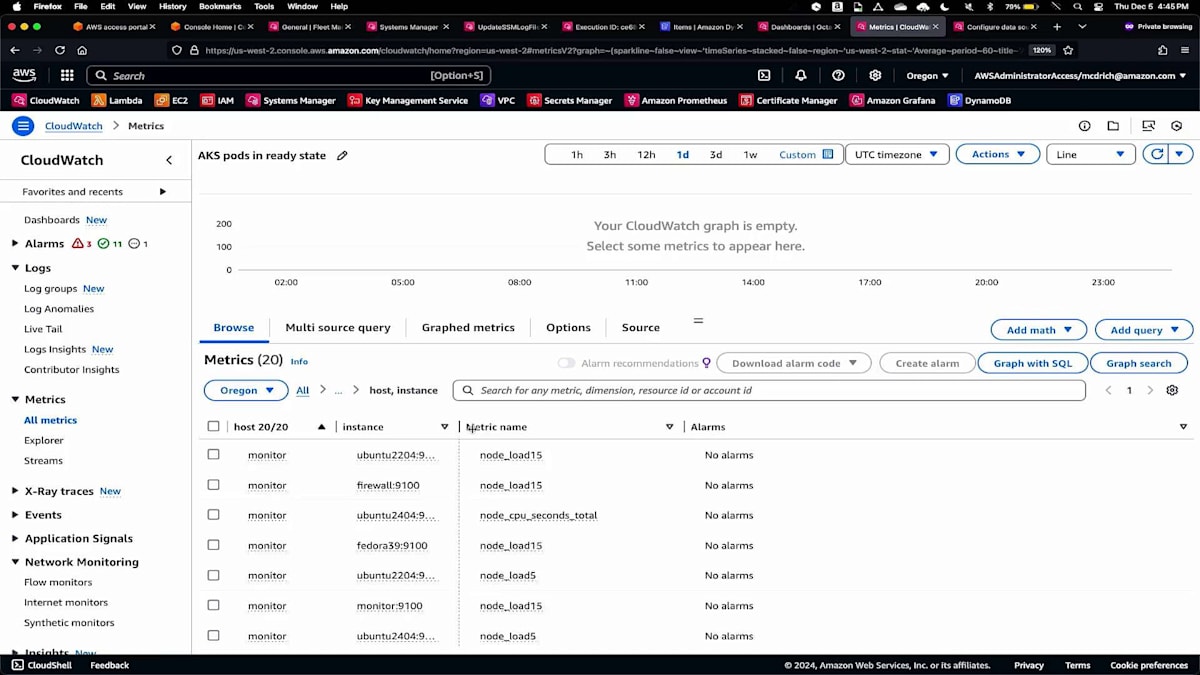Open metrics table preferences gear
This screenshot has height=675, width=1200.
1172,390
